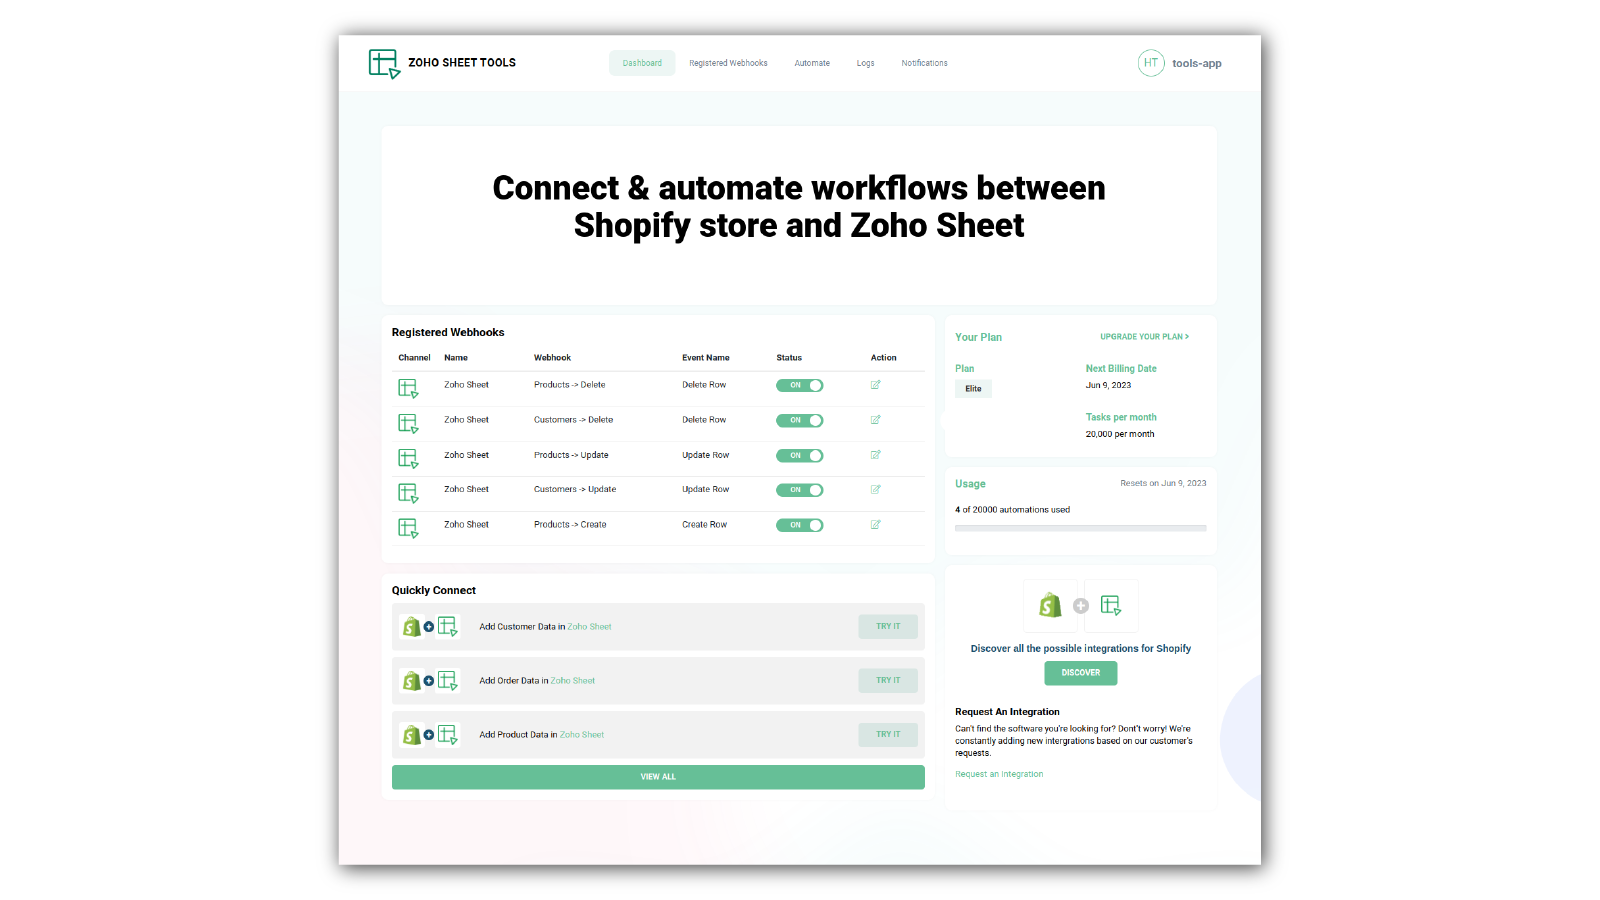Click Shopify icon in Add Product Data row
This screenshot has width=1600, height=900.
tap(411, 735)
